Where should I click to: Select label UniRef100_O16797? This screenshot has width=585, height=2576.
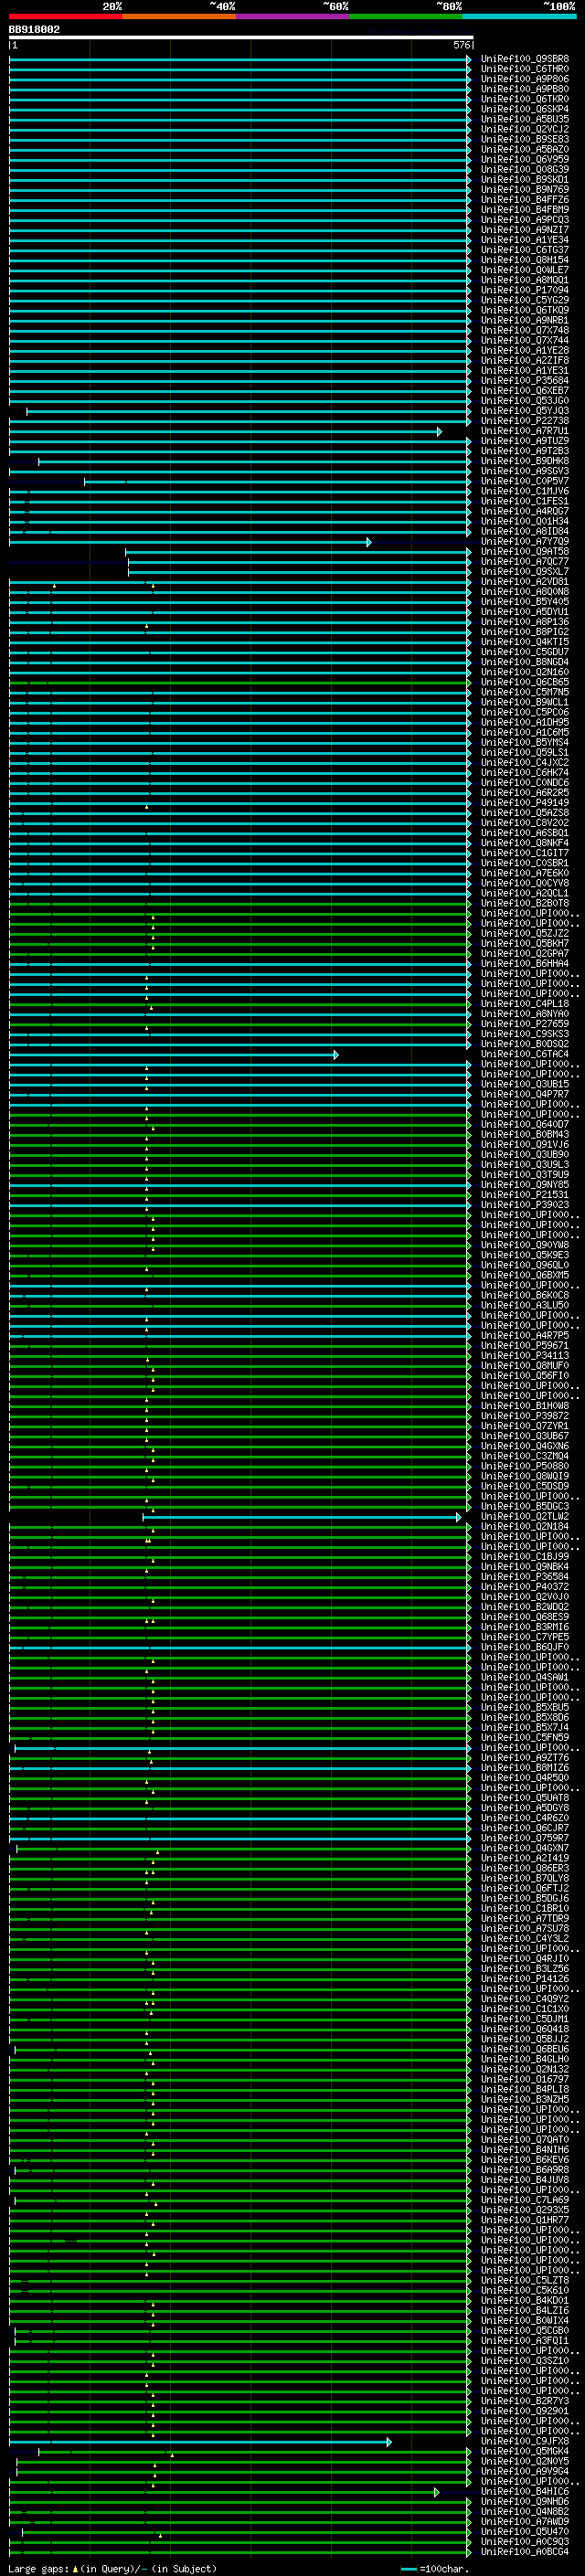tap(525, 2079)
